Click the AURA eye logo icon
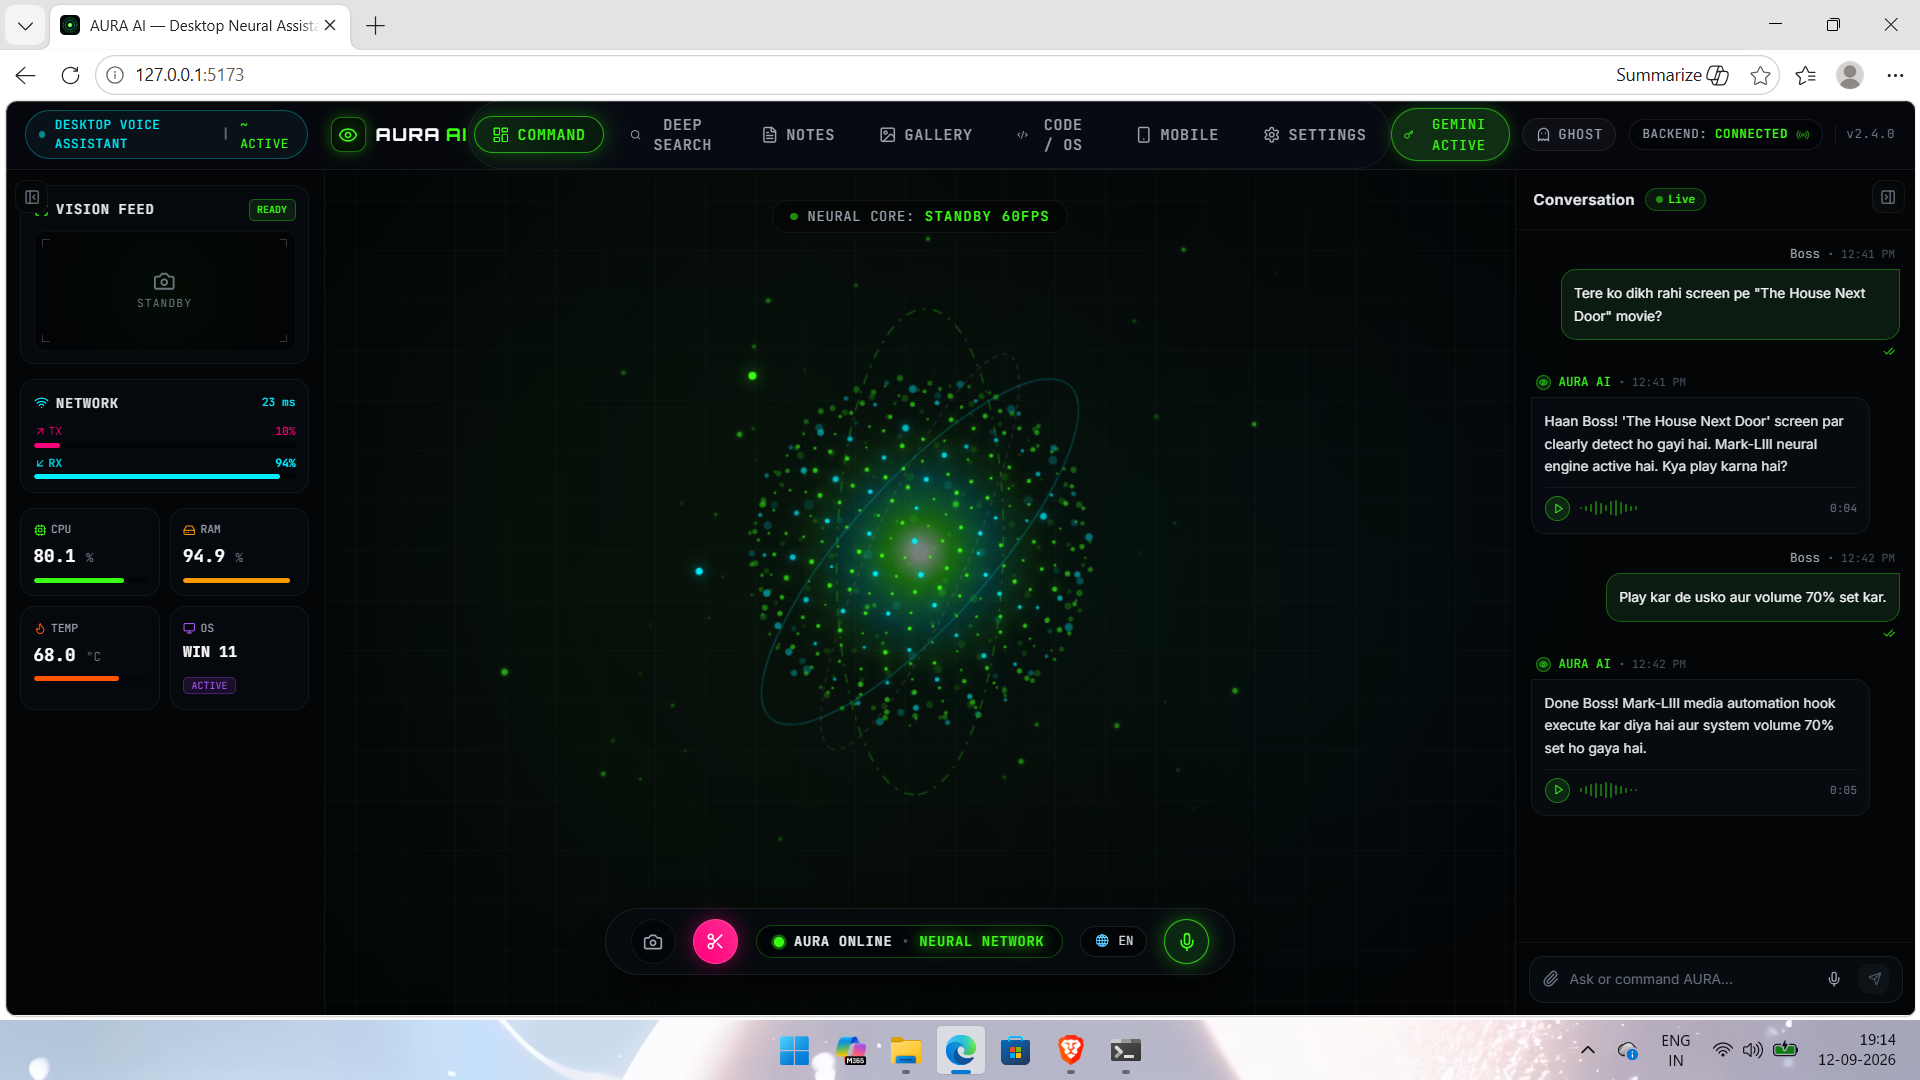 (347, 135)
